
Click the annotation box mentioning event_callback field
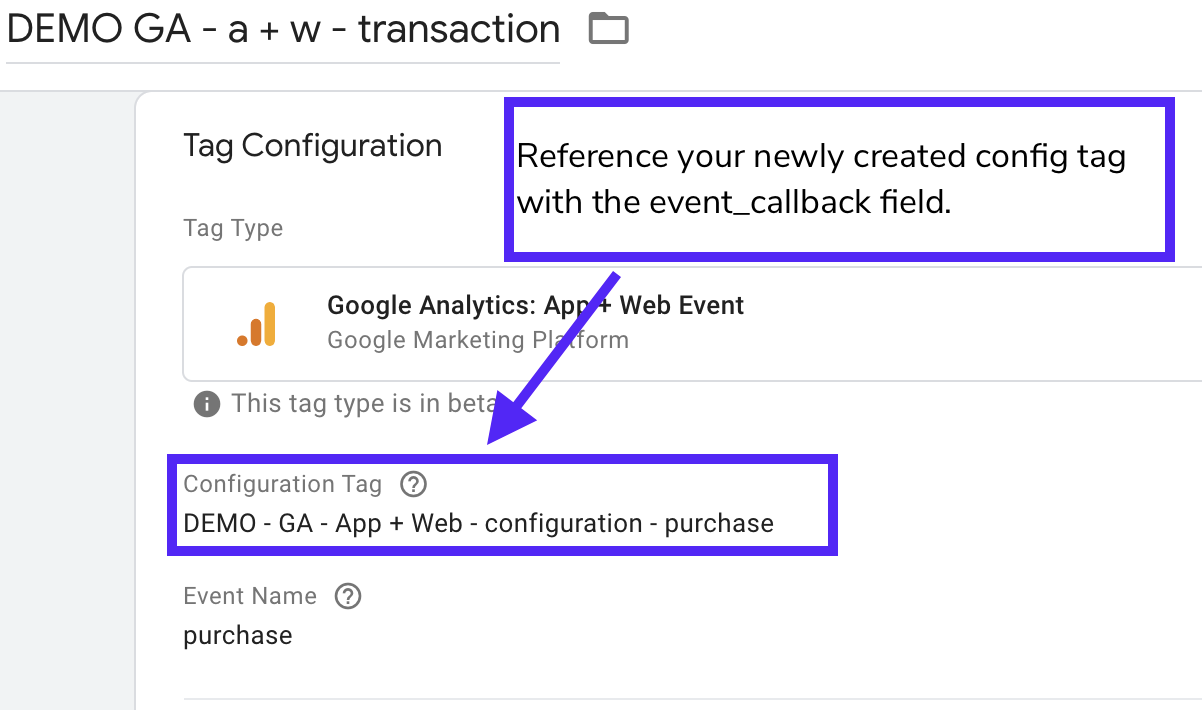click(839, 179)
